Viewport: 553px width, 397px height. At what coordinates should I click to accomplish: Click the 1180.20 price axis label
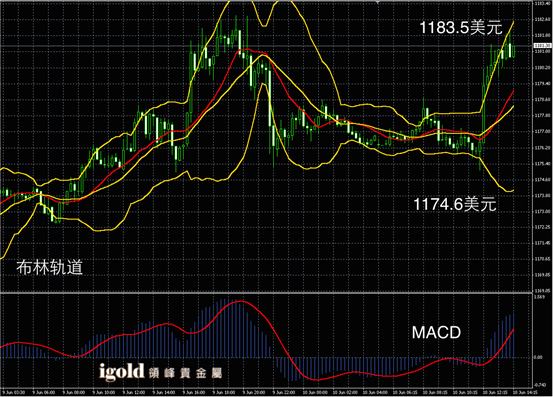(x=542, y=67)
